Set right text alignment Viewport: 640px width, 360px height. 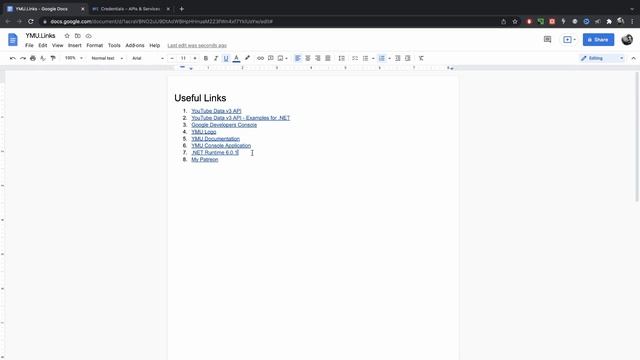click(x=318, y=58)
